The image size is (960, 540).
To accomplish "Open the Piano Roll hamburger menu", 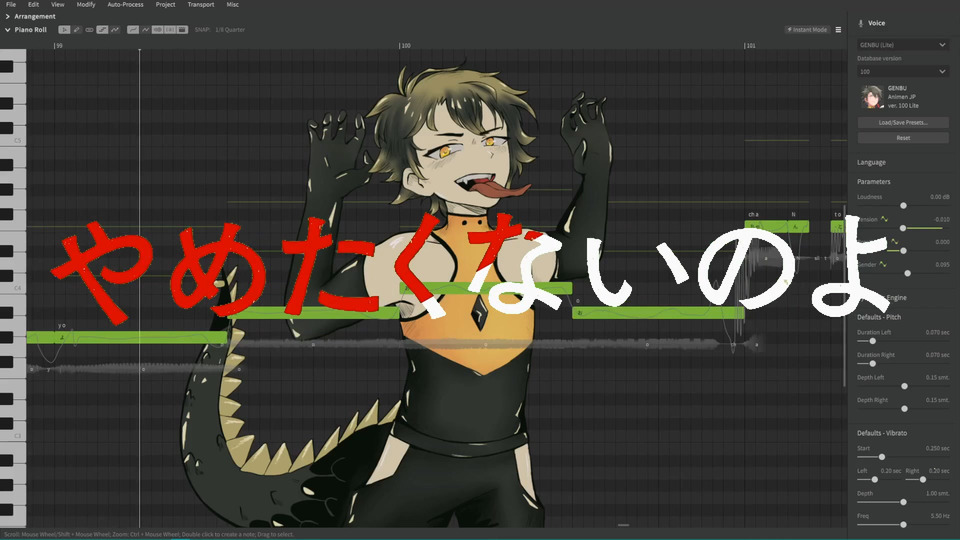I will pos(838,29).
